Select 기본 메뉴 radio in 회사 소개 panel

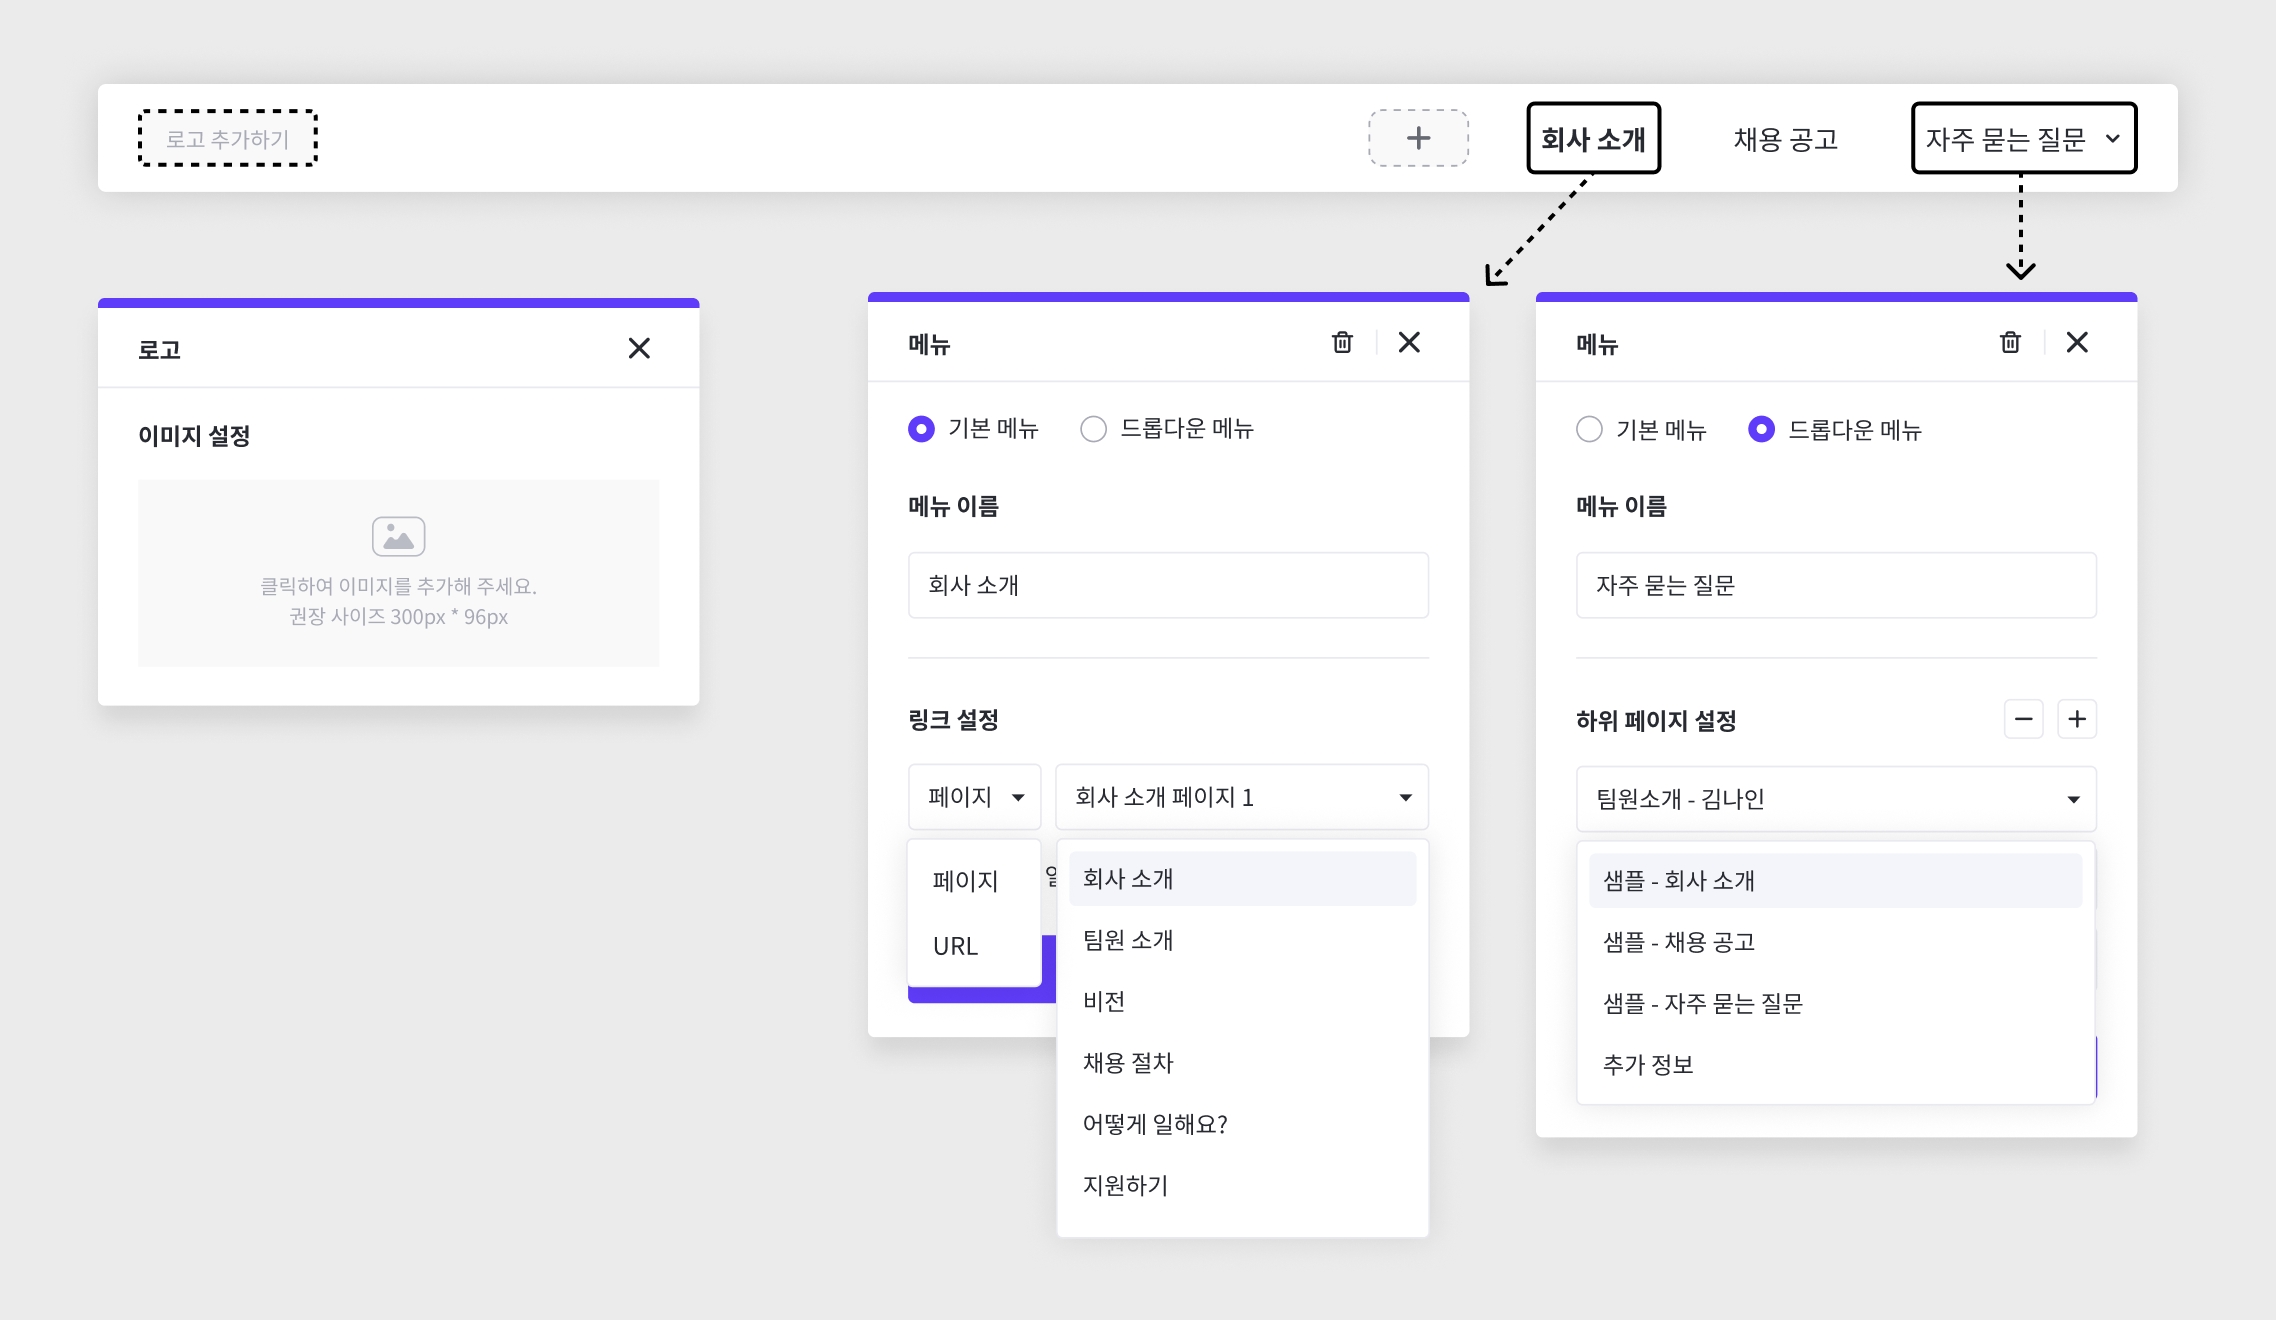tap(921, 429)
